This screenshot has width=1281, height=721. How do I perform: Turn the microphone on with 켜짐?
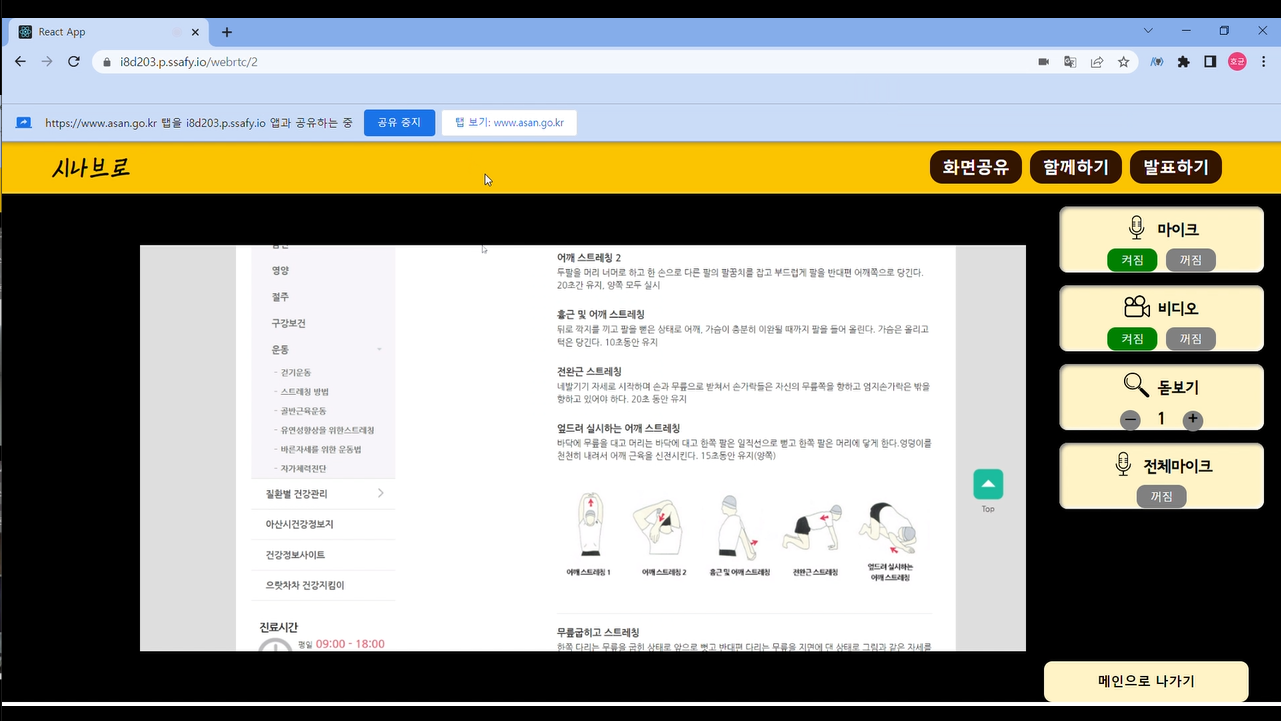pos(1131,259)
